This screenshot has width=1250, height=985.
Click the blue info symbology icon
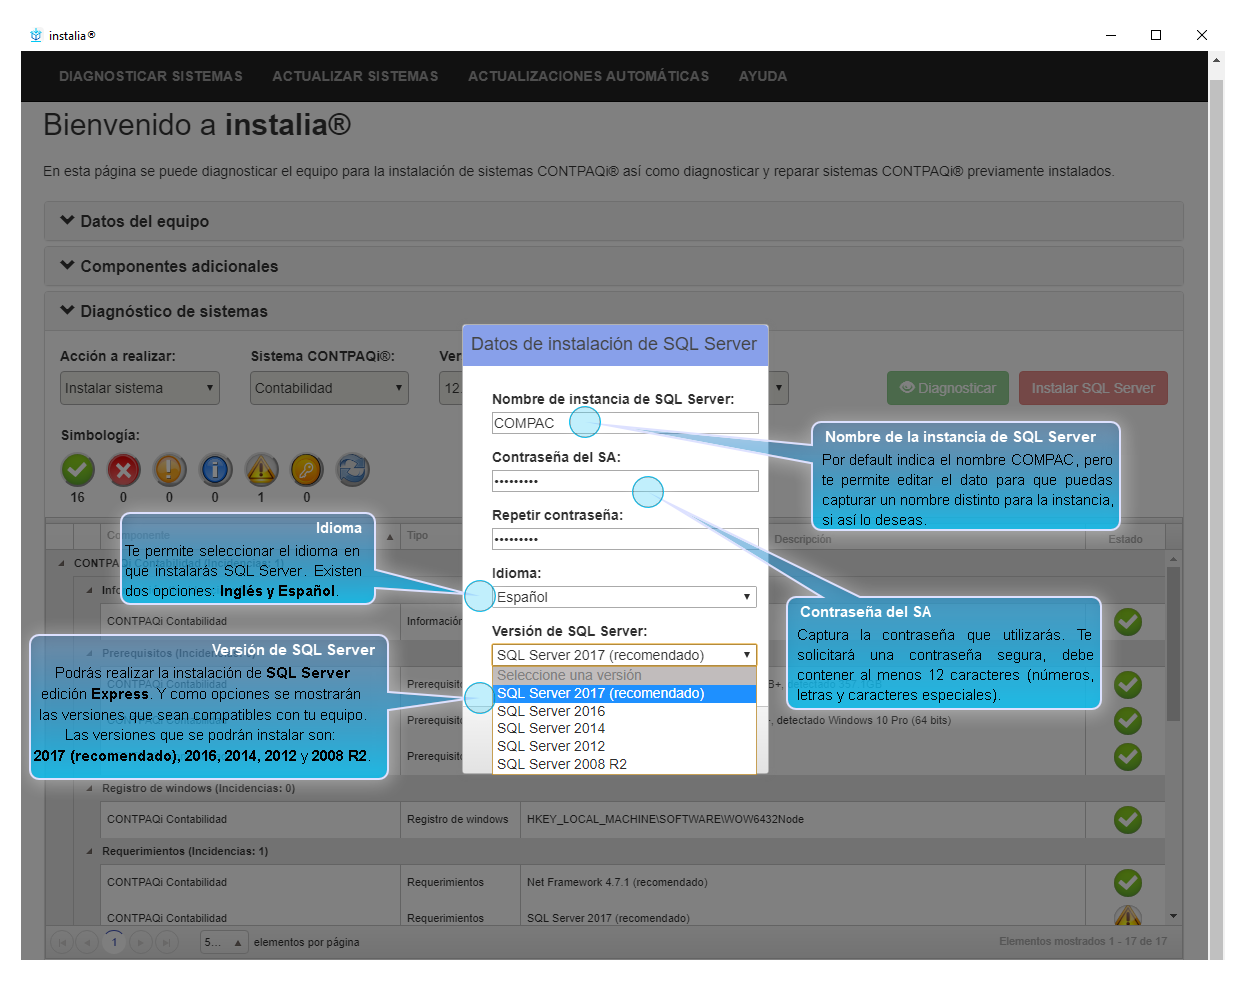(215, 469)
